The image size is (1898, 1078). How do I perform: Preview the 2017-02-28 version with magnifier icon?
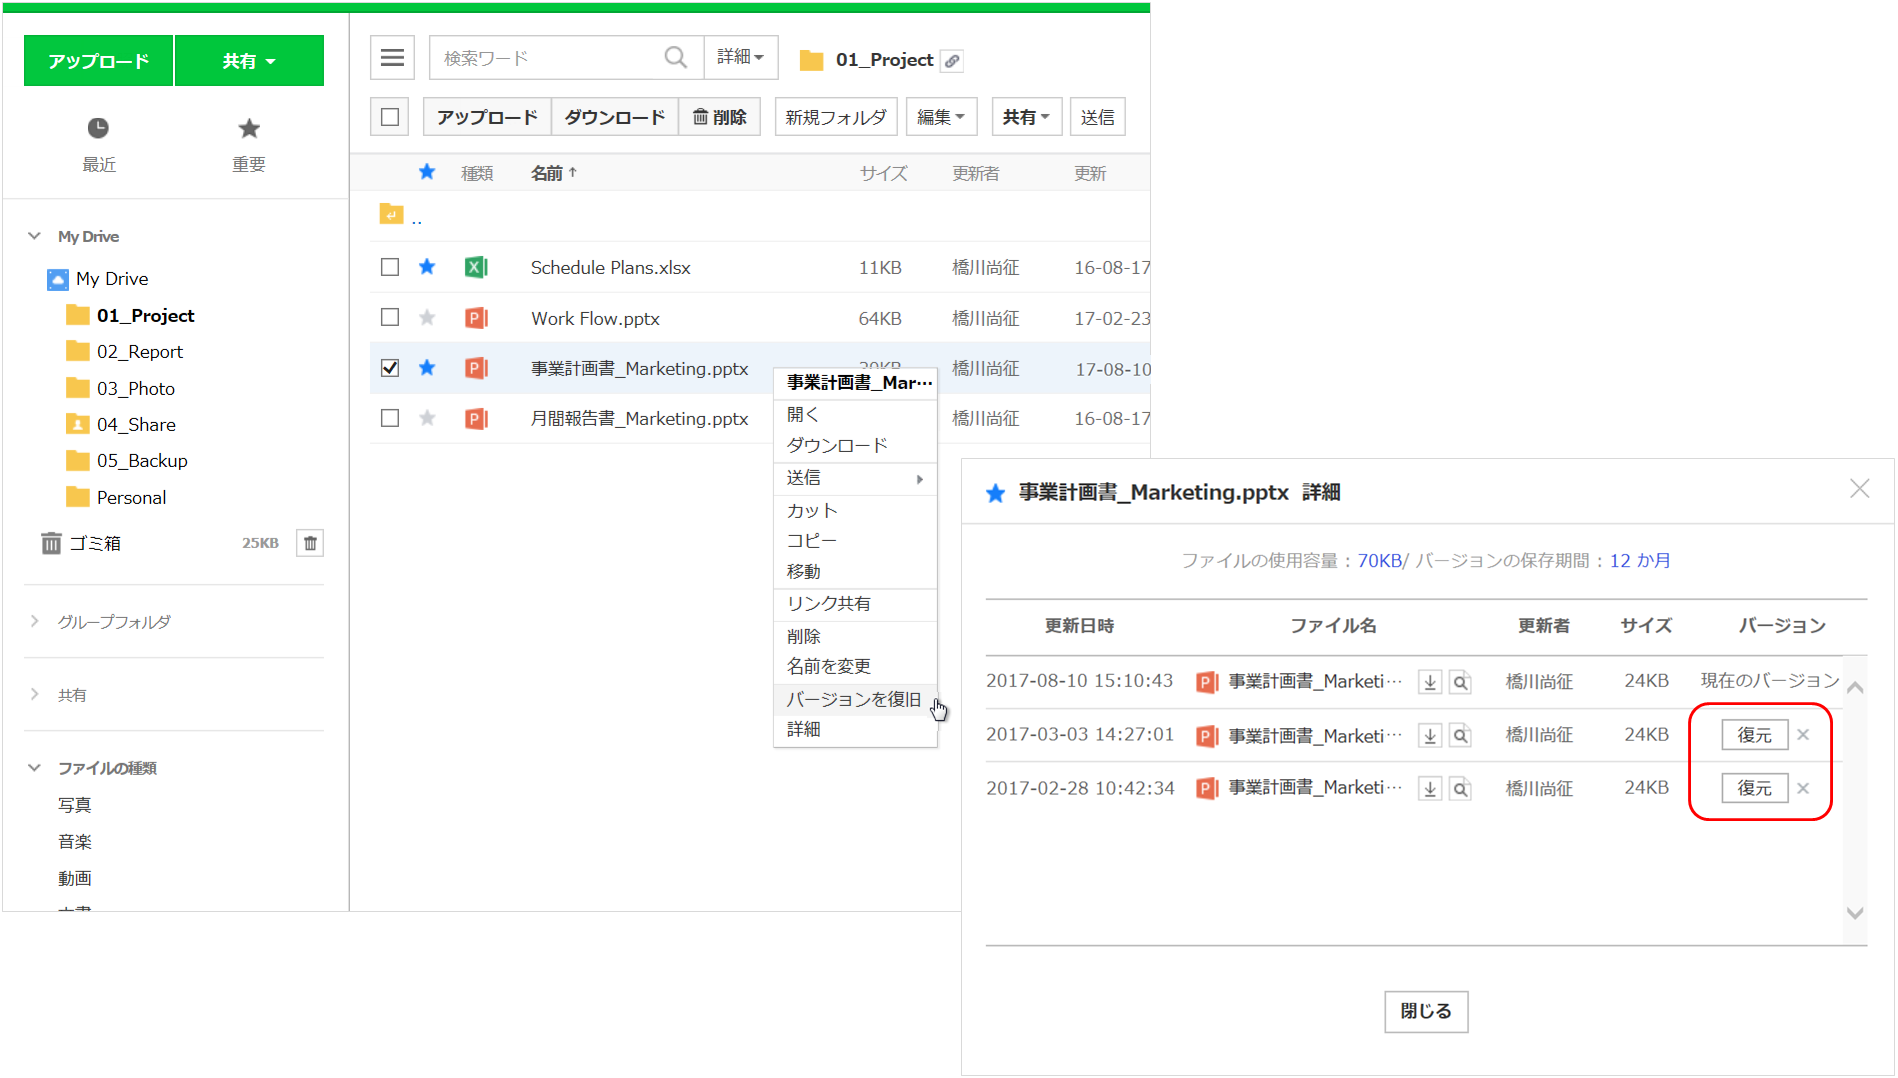(1460, 789)
